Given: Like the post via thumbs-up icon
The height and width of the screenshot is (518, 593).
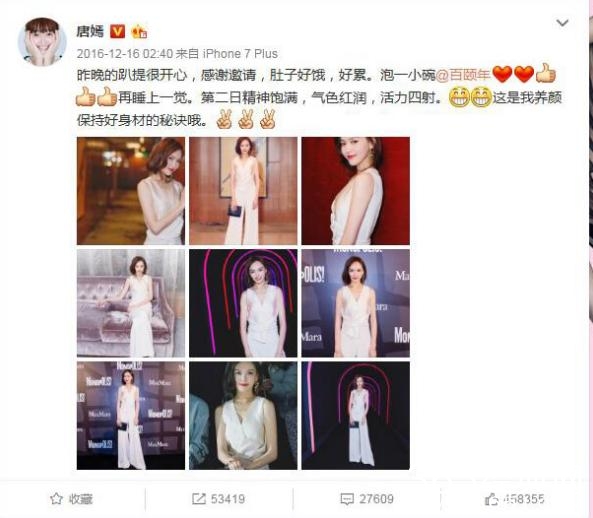Looking at the screenshot, I should (491, 499).
